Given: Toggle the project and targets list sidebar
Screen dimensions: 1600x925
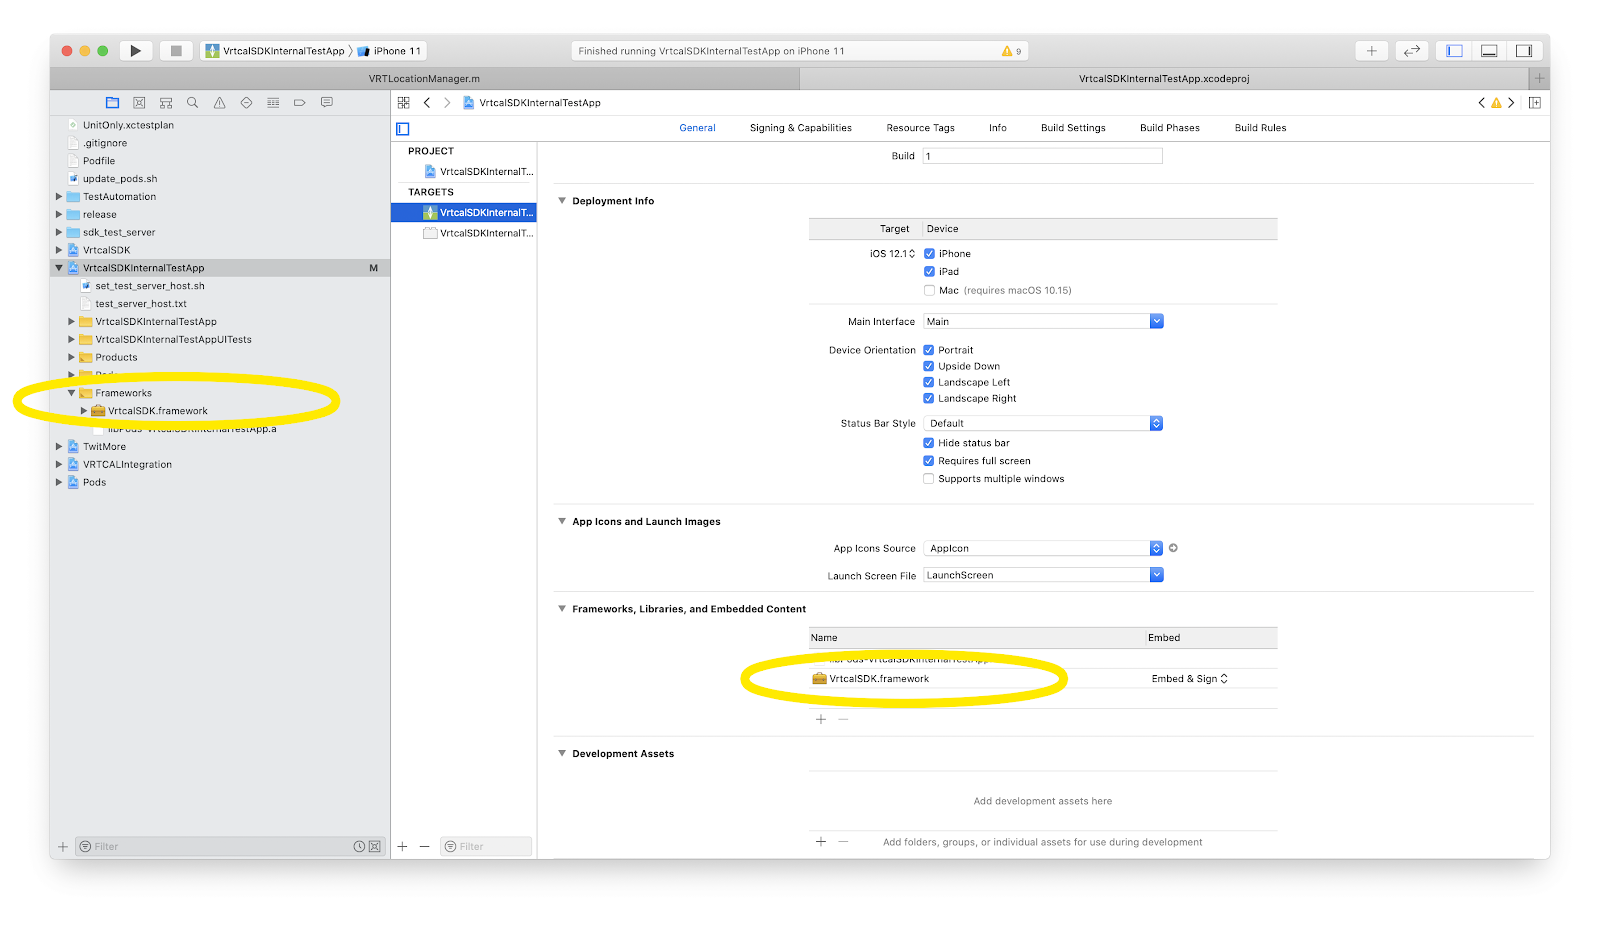Looking at the screenshot, I should click(403, 129).
